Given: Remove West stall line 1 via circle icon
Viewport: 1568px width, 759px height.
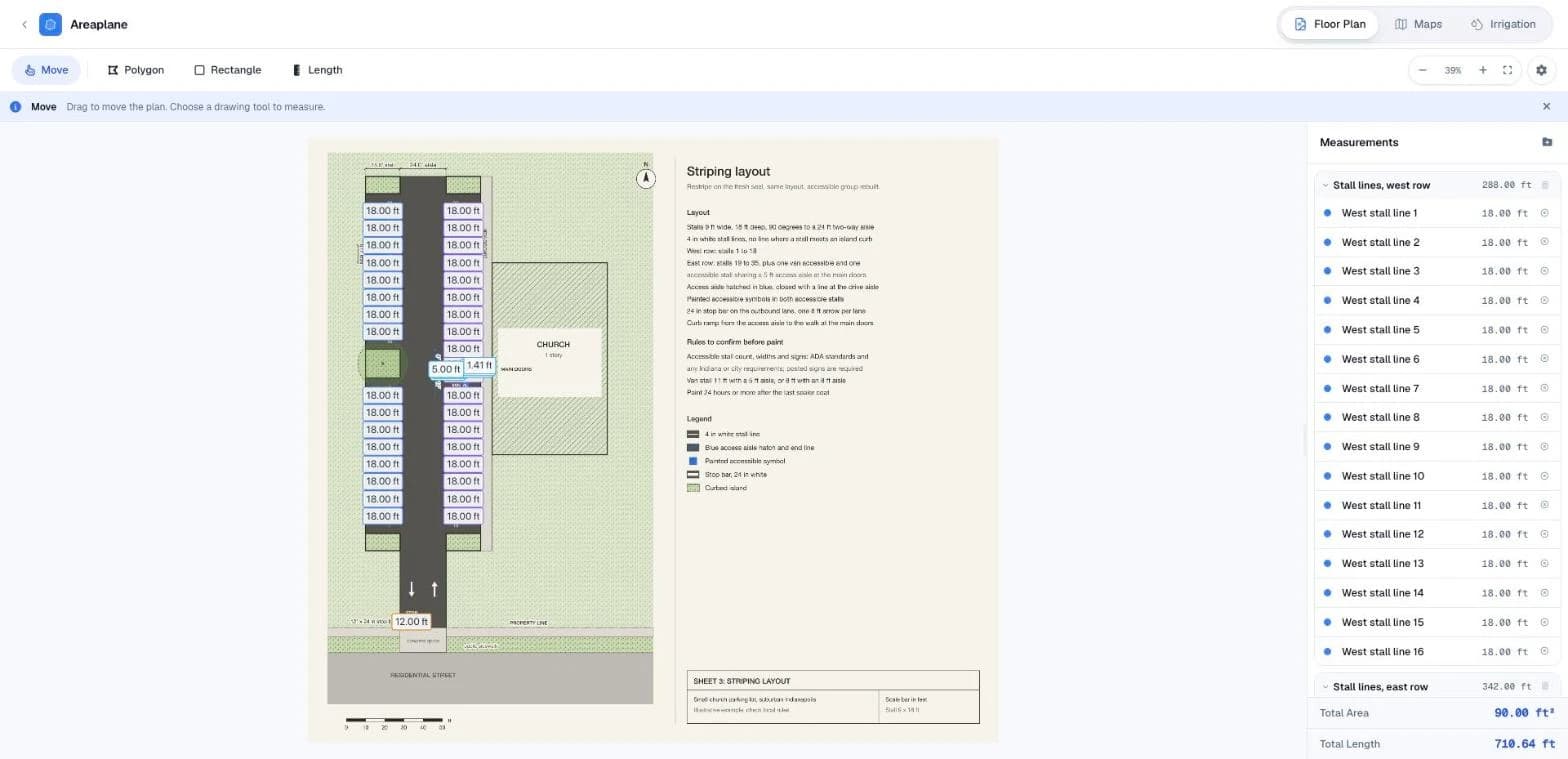Looking at the screenshot, I should tap(1544, 213).
